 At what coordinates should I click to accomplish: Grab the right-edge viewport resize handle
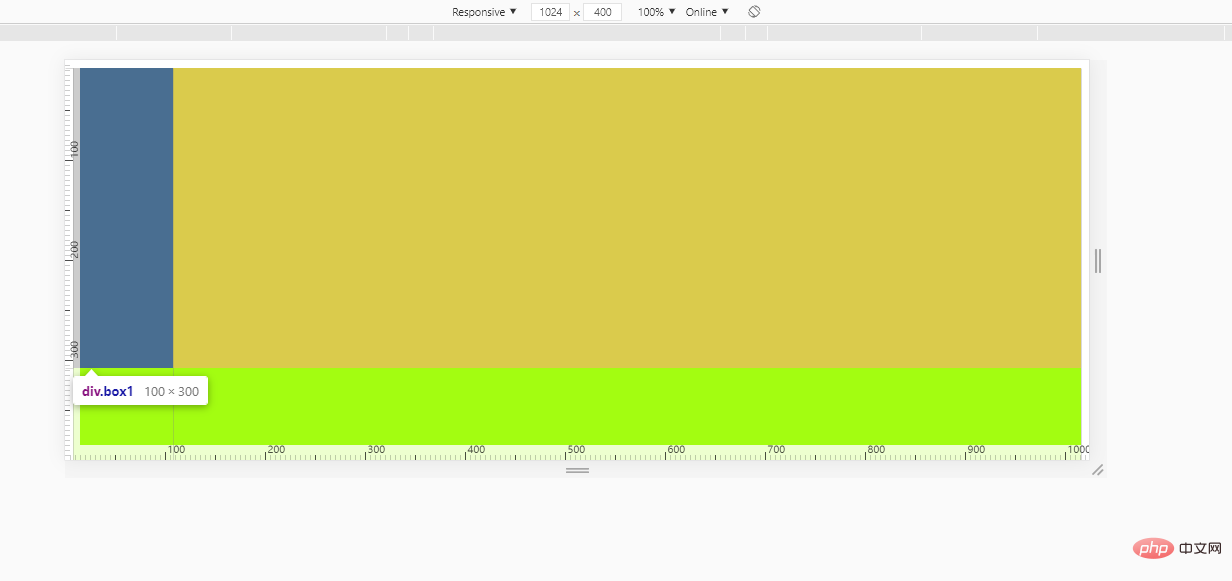point(1098,261)
